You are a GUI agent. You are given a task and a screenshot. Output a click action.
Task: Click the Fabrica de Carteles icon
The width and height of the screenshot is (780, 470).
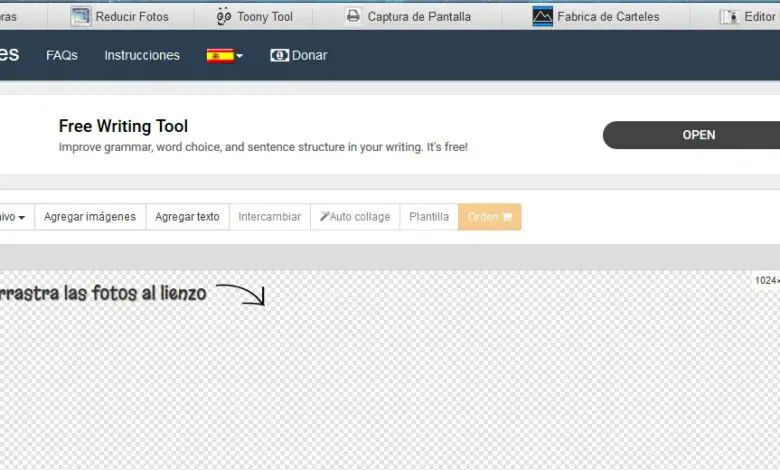coord(543,16)
